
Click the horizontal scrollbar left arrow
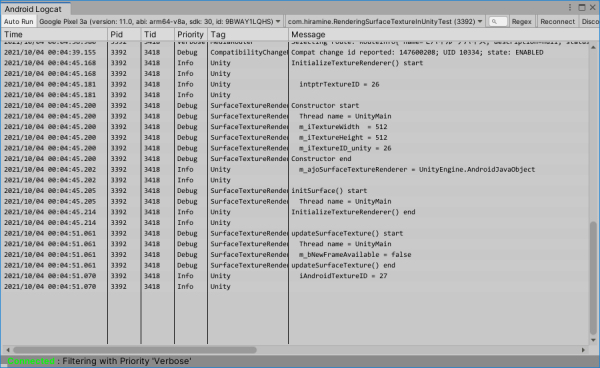tap(8, 350)
